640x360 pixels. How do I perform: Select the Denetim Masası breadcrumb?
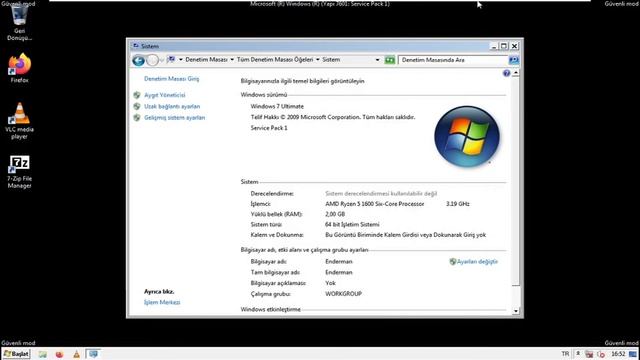pos(206,60)
